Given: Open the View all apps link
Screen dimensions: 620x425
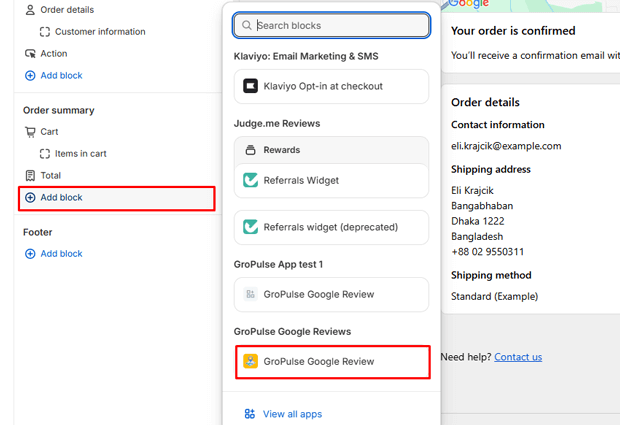Looking at the screenshot, I should click(292, 414).
